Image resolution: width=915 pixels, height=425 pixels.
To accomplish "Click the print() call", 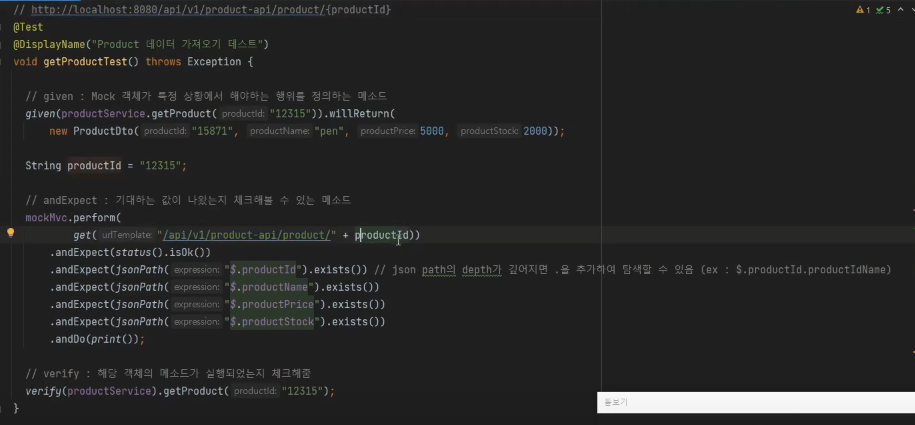I will 112,339.
